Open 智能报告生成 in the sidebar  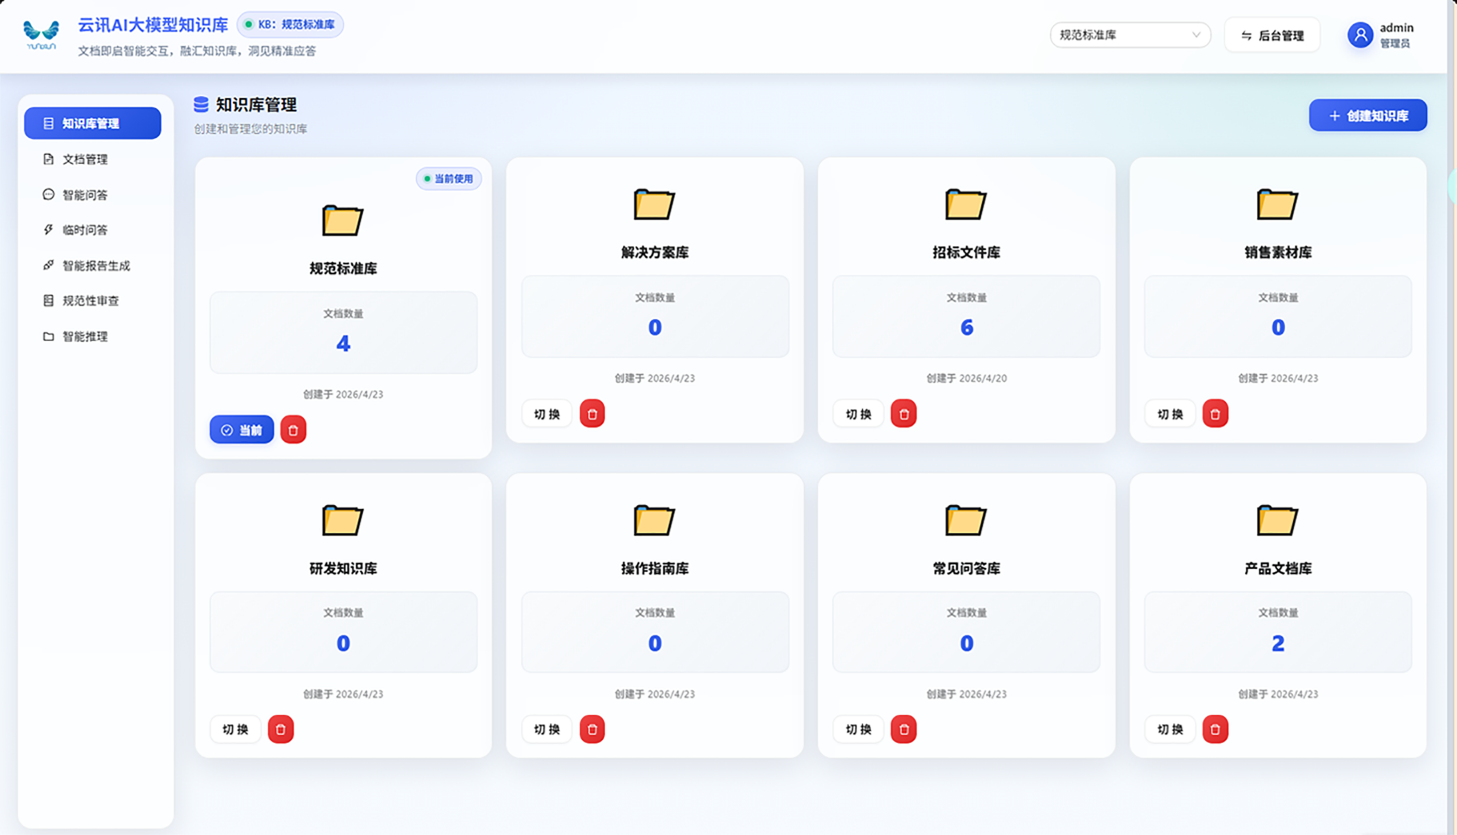click(92, 266)
